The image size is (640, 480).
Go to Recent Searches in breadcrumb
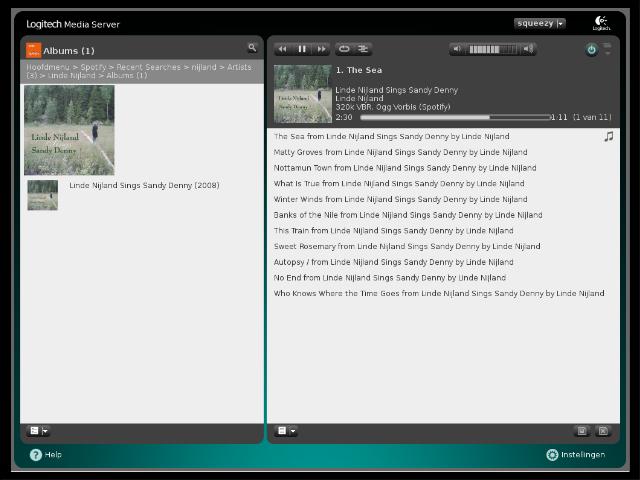tap(148, 67)
